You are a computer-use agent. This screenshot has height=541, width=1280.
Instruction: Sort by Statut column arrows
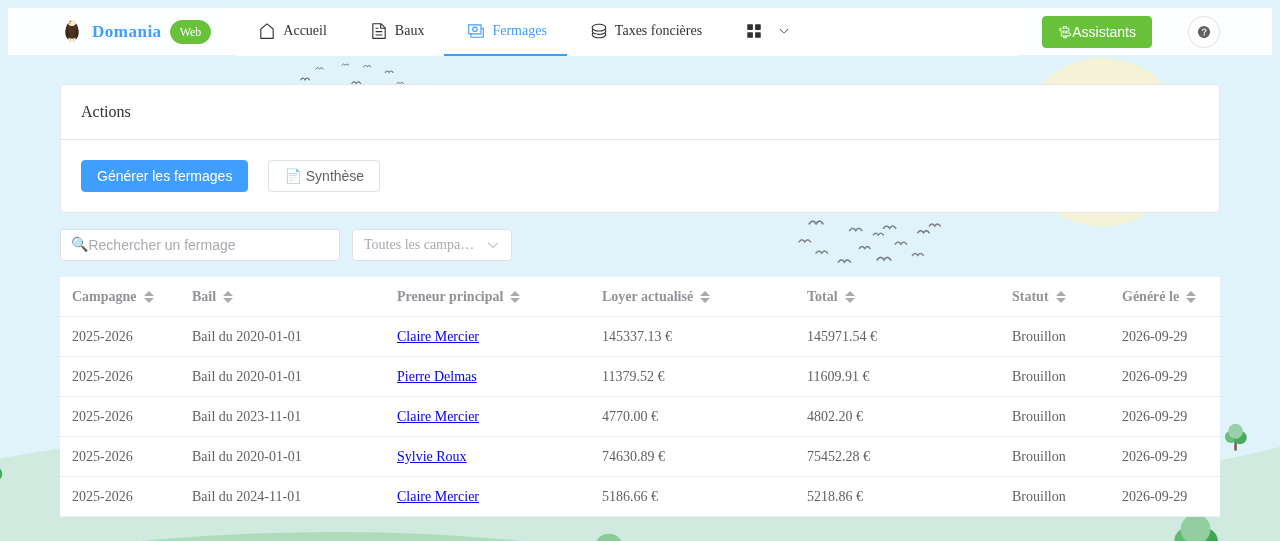(x=1061, y=297)
